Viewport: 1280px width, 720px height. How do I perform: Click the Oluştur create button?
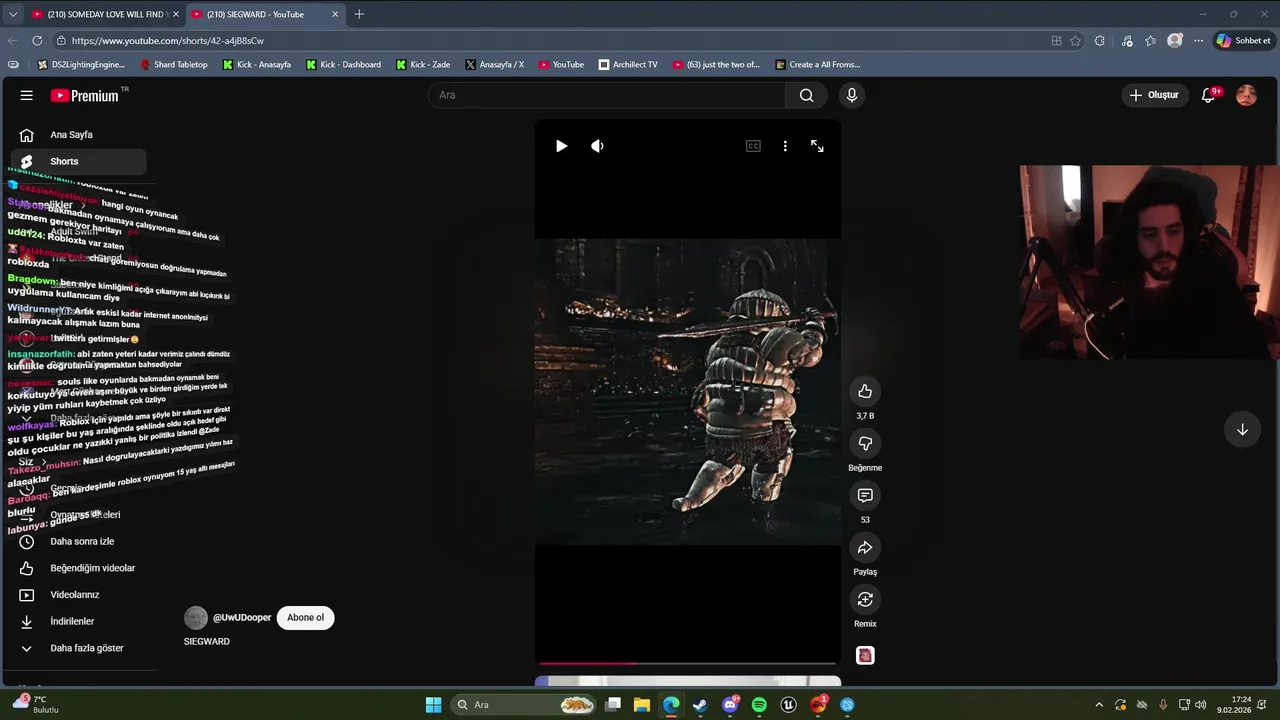coord(1154,95)
